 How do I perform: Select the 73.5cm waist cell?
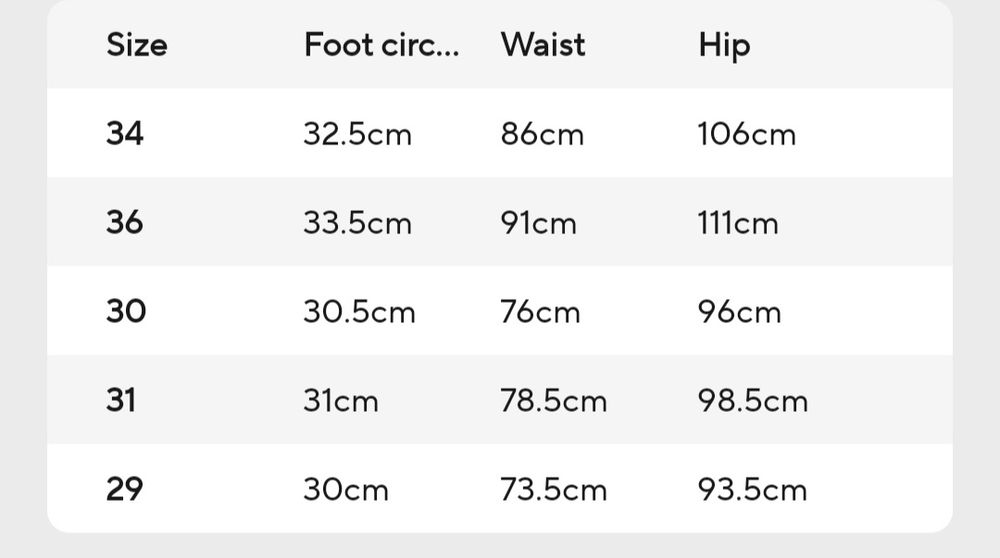click(553, 490)
